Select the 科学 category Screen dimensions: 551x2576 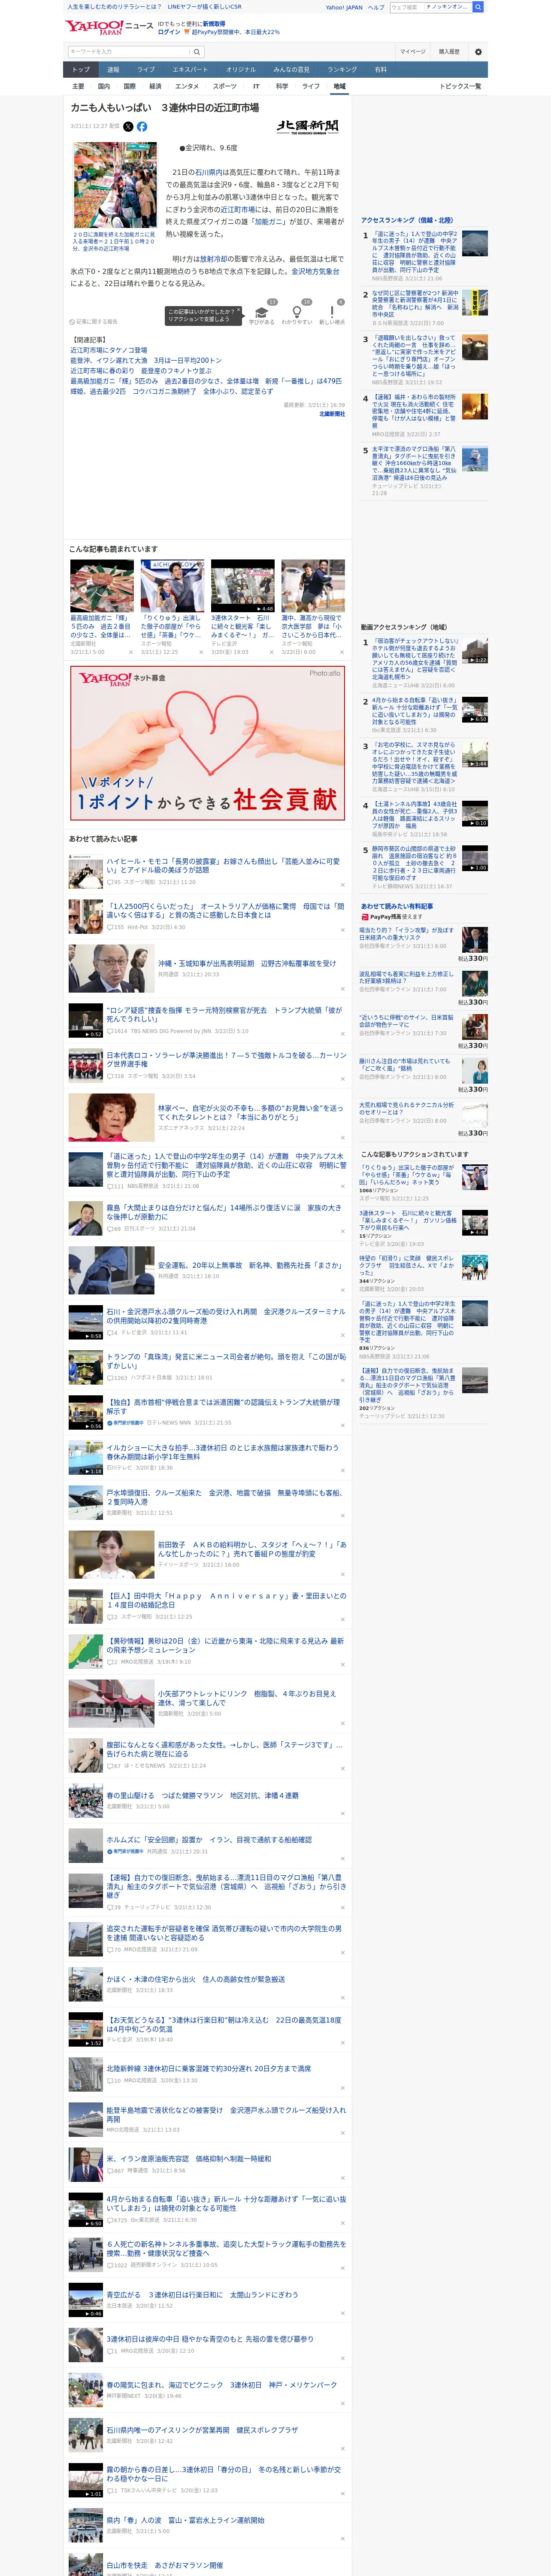pos(282,86)
